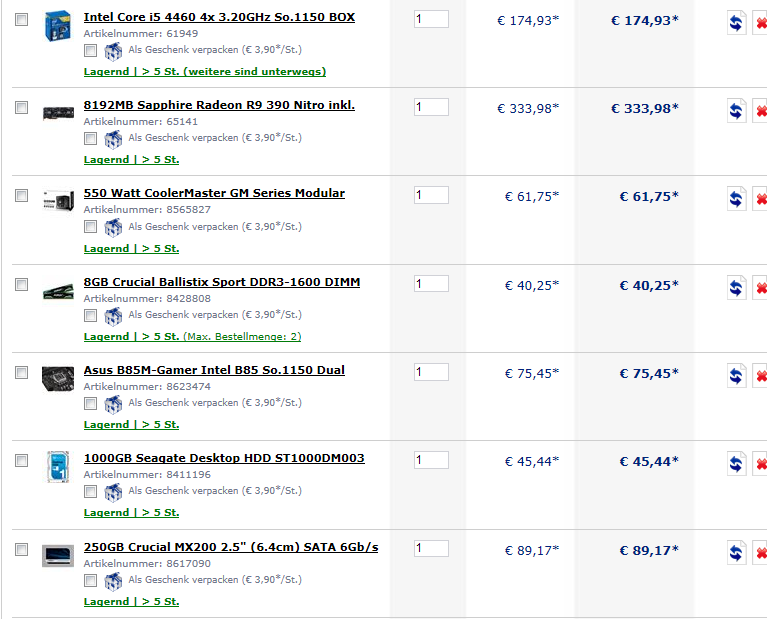Click gift box icon under Asus B85M-Gamer
The height and width of the screenshot is (619, 767).
[x=113, y=404]
